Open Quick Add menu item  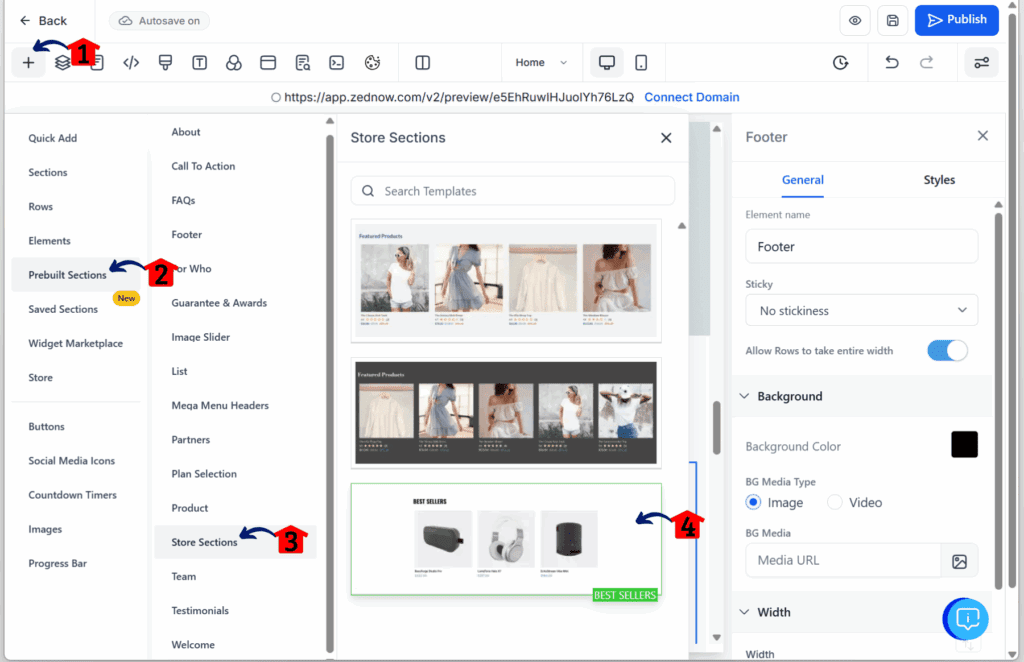tap(52, 138)
